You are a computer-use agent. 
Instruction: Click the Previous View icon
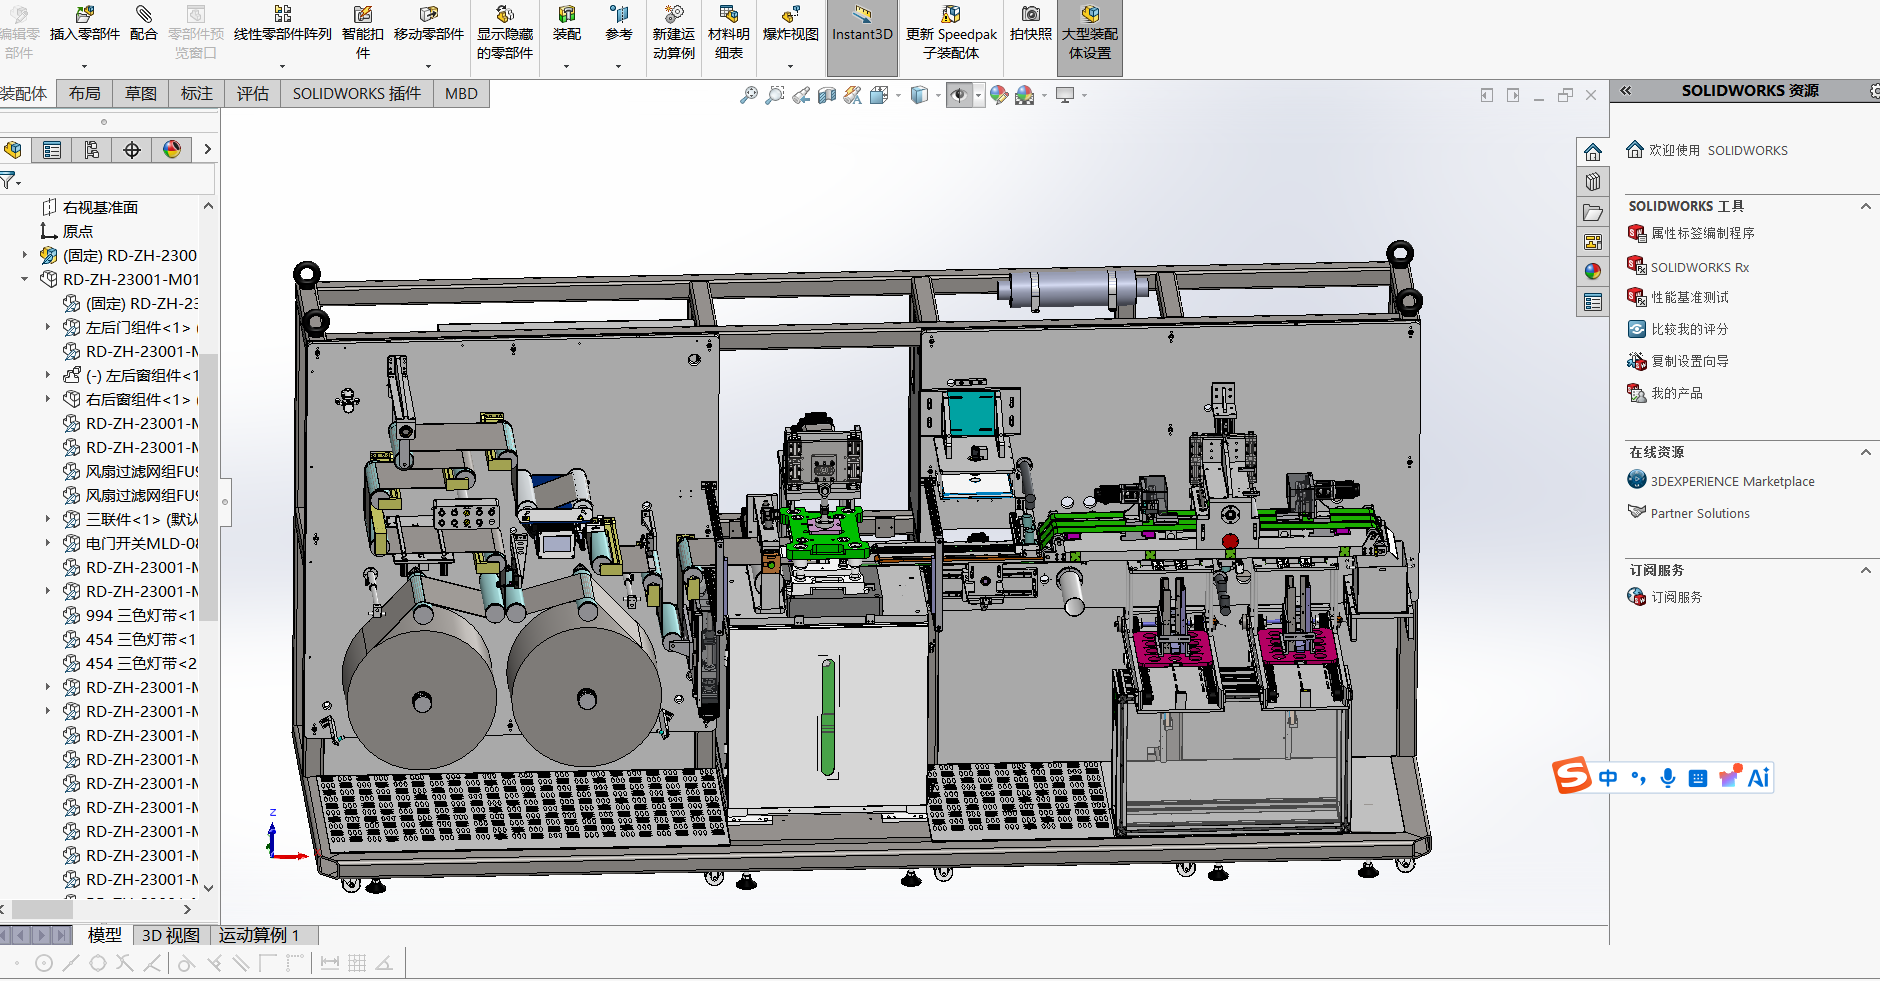pyautogui.click(x=801, y=95)
